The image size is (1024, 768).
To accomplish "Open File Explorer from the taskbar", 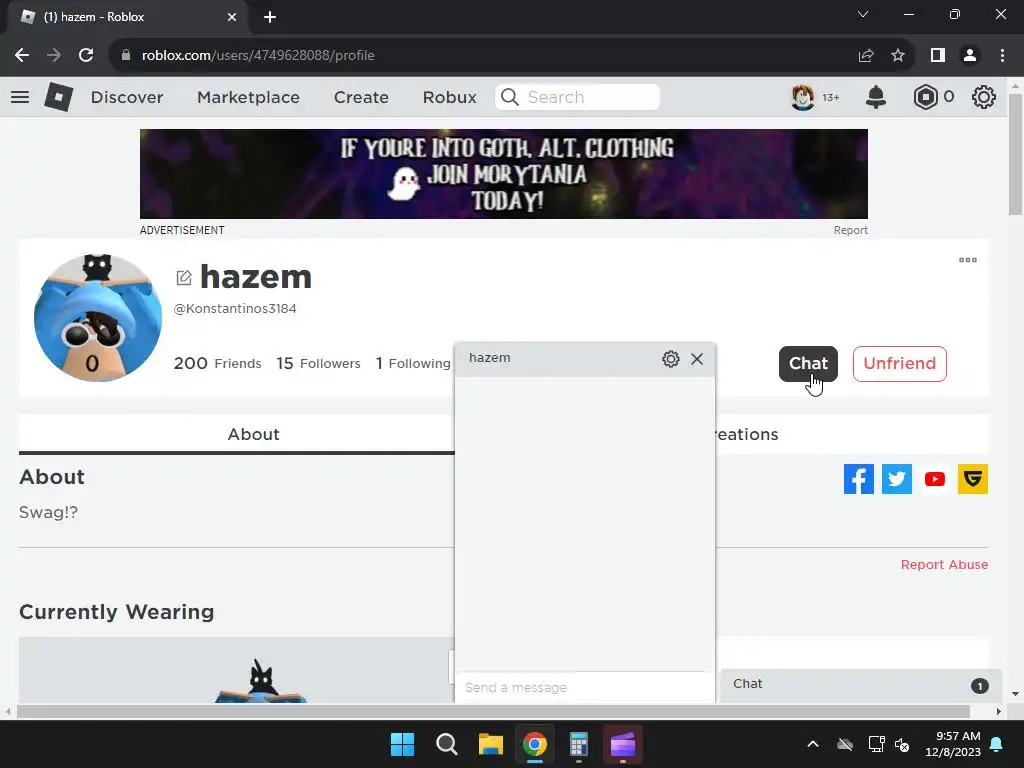I will 490,744.
